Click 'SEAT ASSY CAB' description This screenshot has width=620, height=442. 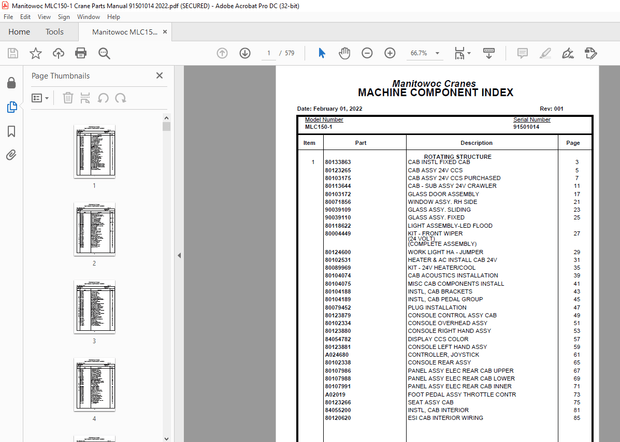tap(431, 402)
